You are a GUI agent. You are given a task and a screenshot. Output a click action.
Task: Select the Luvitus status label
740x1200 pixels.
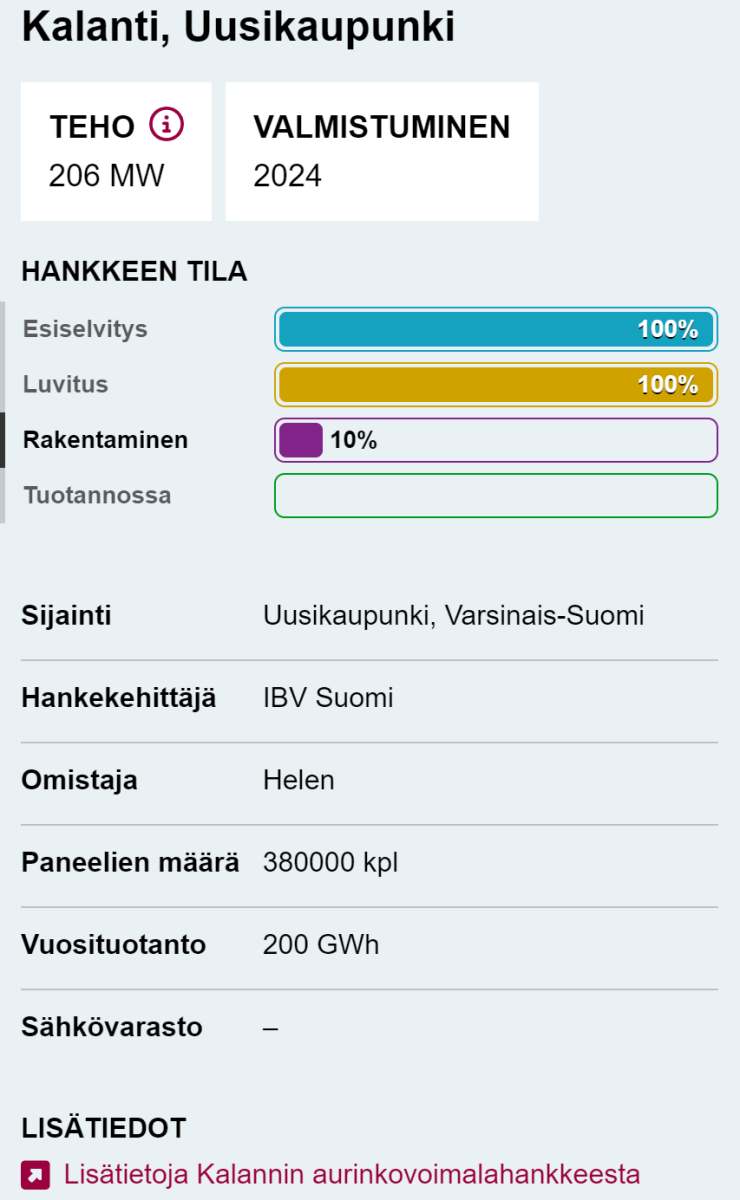pyautogui.click(x=66, y=385)
